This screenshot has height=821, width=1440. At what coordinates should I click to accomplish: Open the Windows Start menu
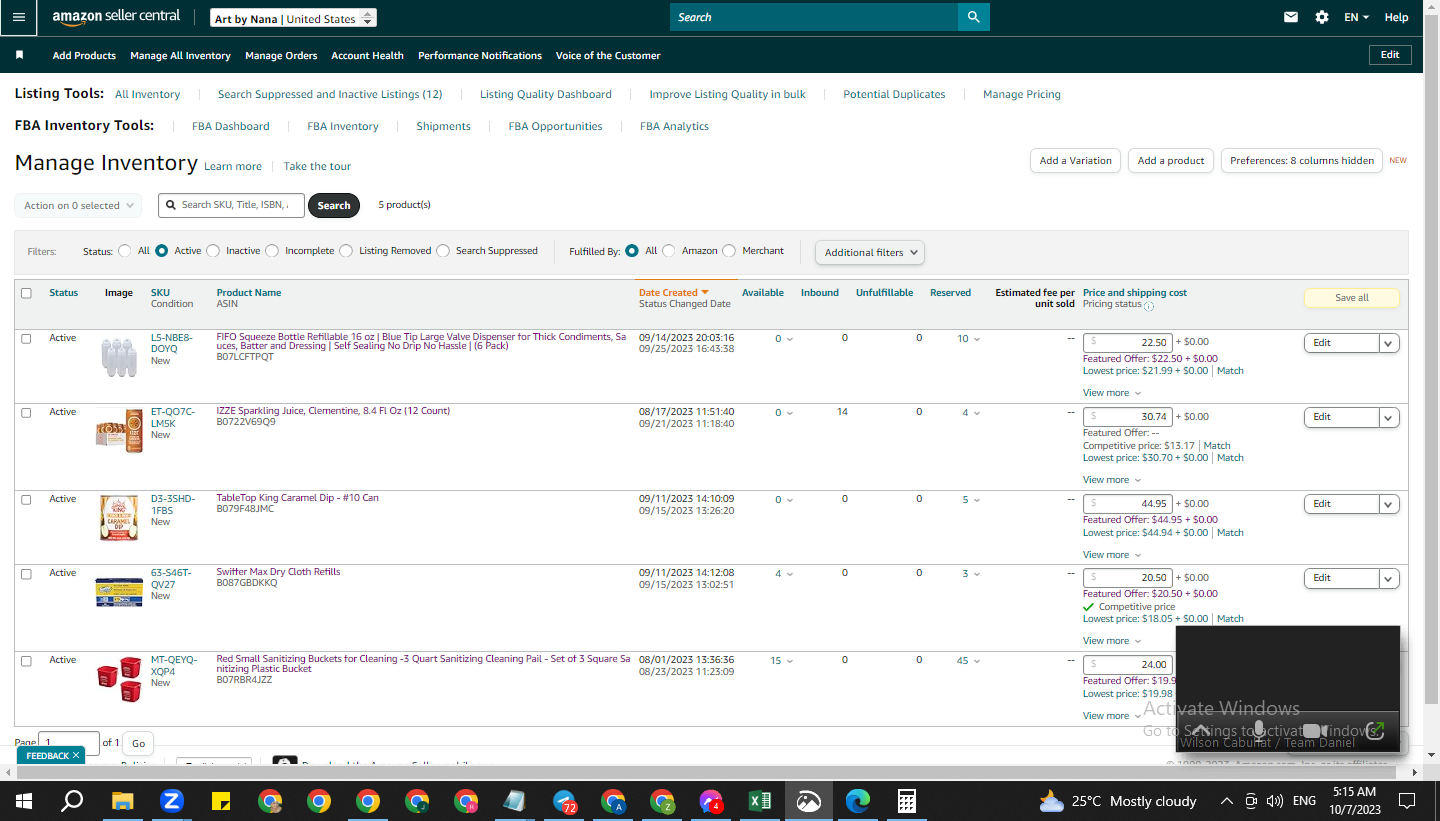tap(24, 801)
